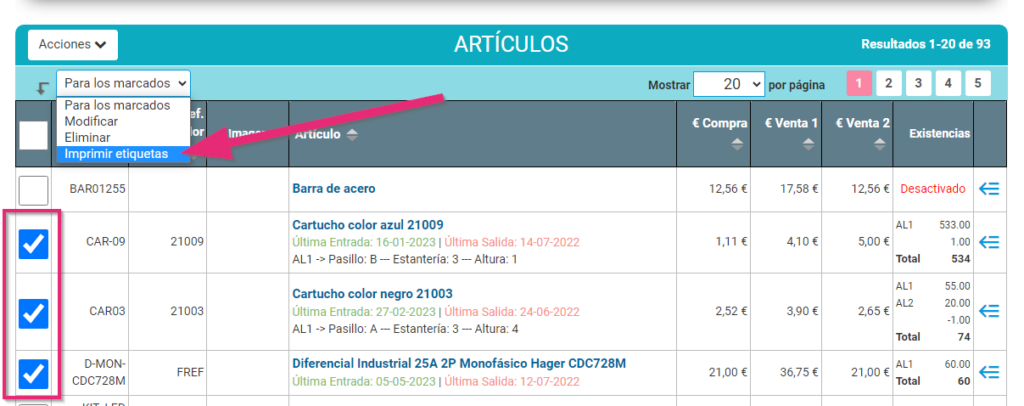The image size is (1024, 406).
Task: Toggle the select-all checkbox in header
Action: click(x=34, y=135)
